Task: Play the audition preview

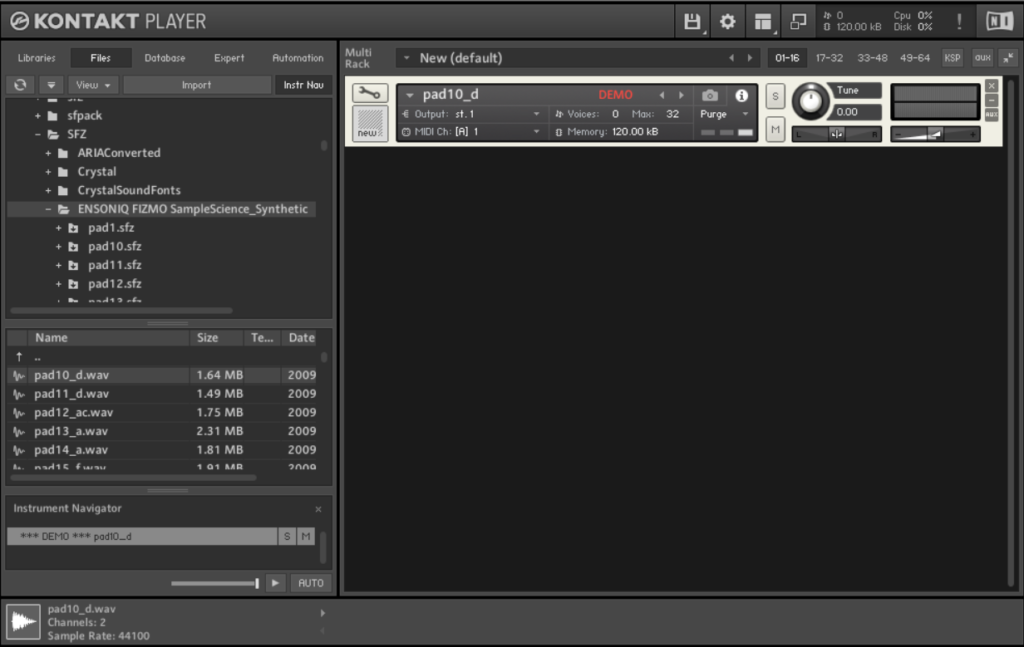Action: [276, 583]
